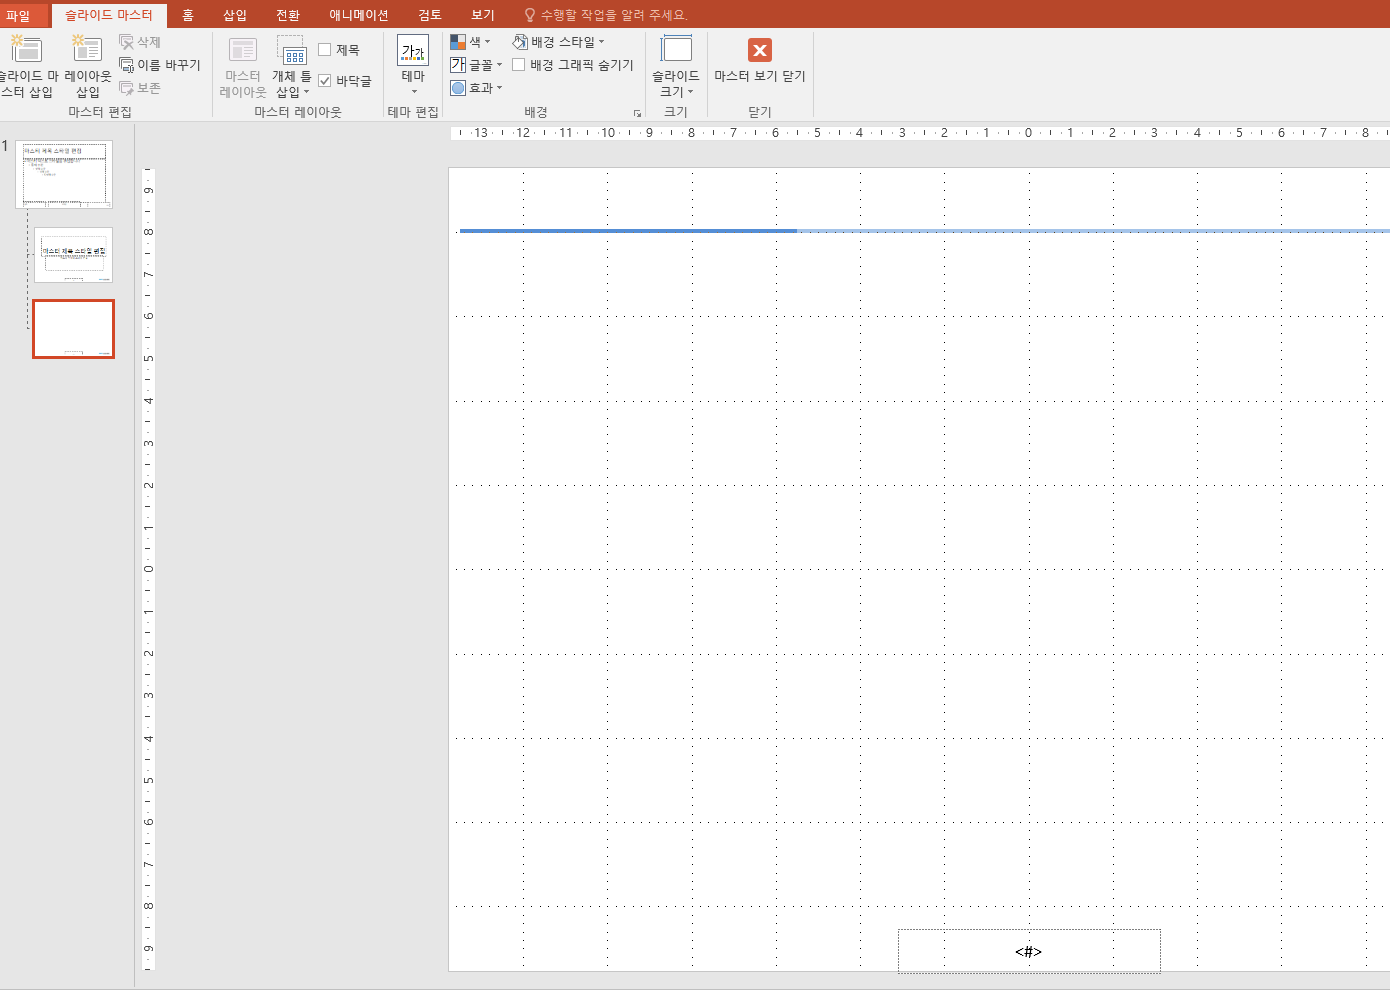
Task: Click the Insert Placeholder (개체 틀 삽입) icon
Action: pos(291,50)
